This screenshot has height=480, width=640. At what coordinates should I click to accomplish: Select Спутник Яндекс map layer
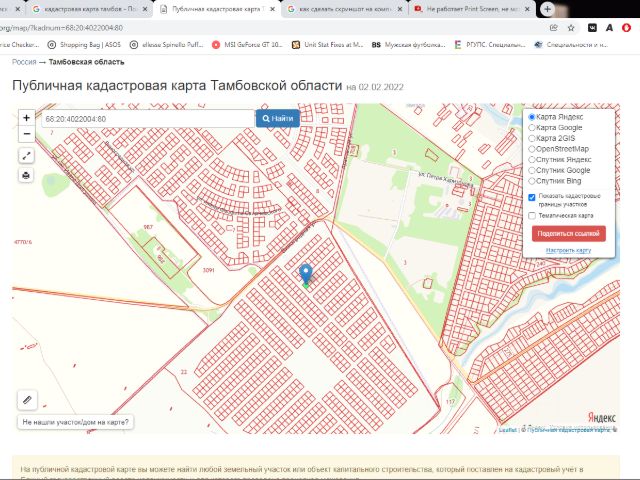pos(532,160)
